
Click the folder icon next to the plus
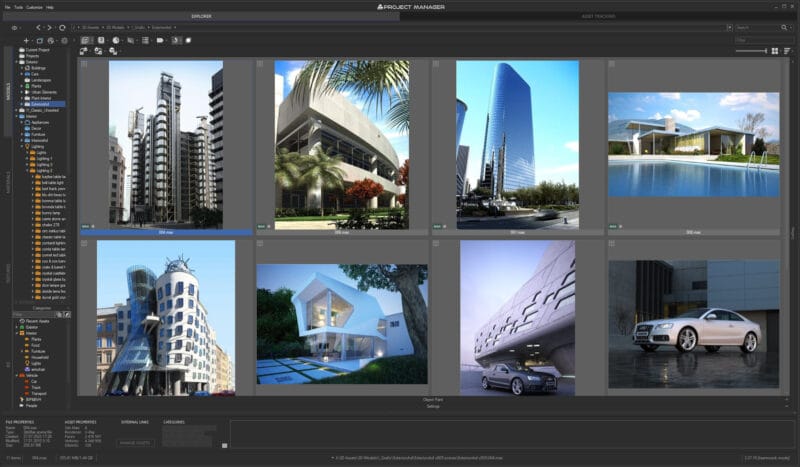(x=39, y=40)
